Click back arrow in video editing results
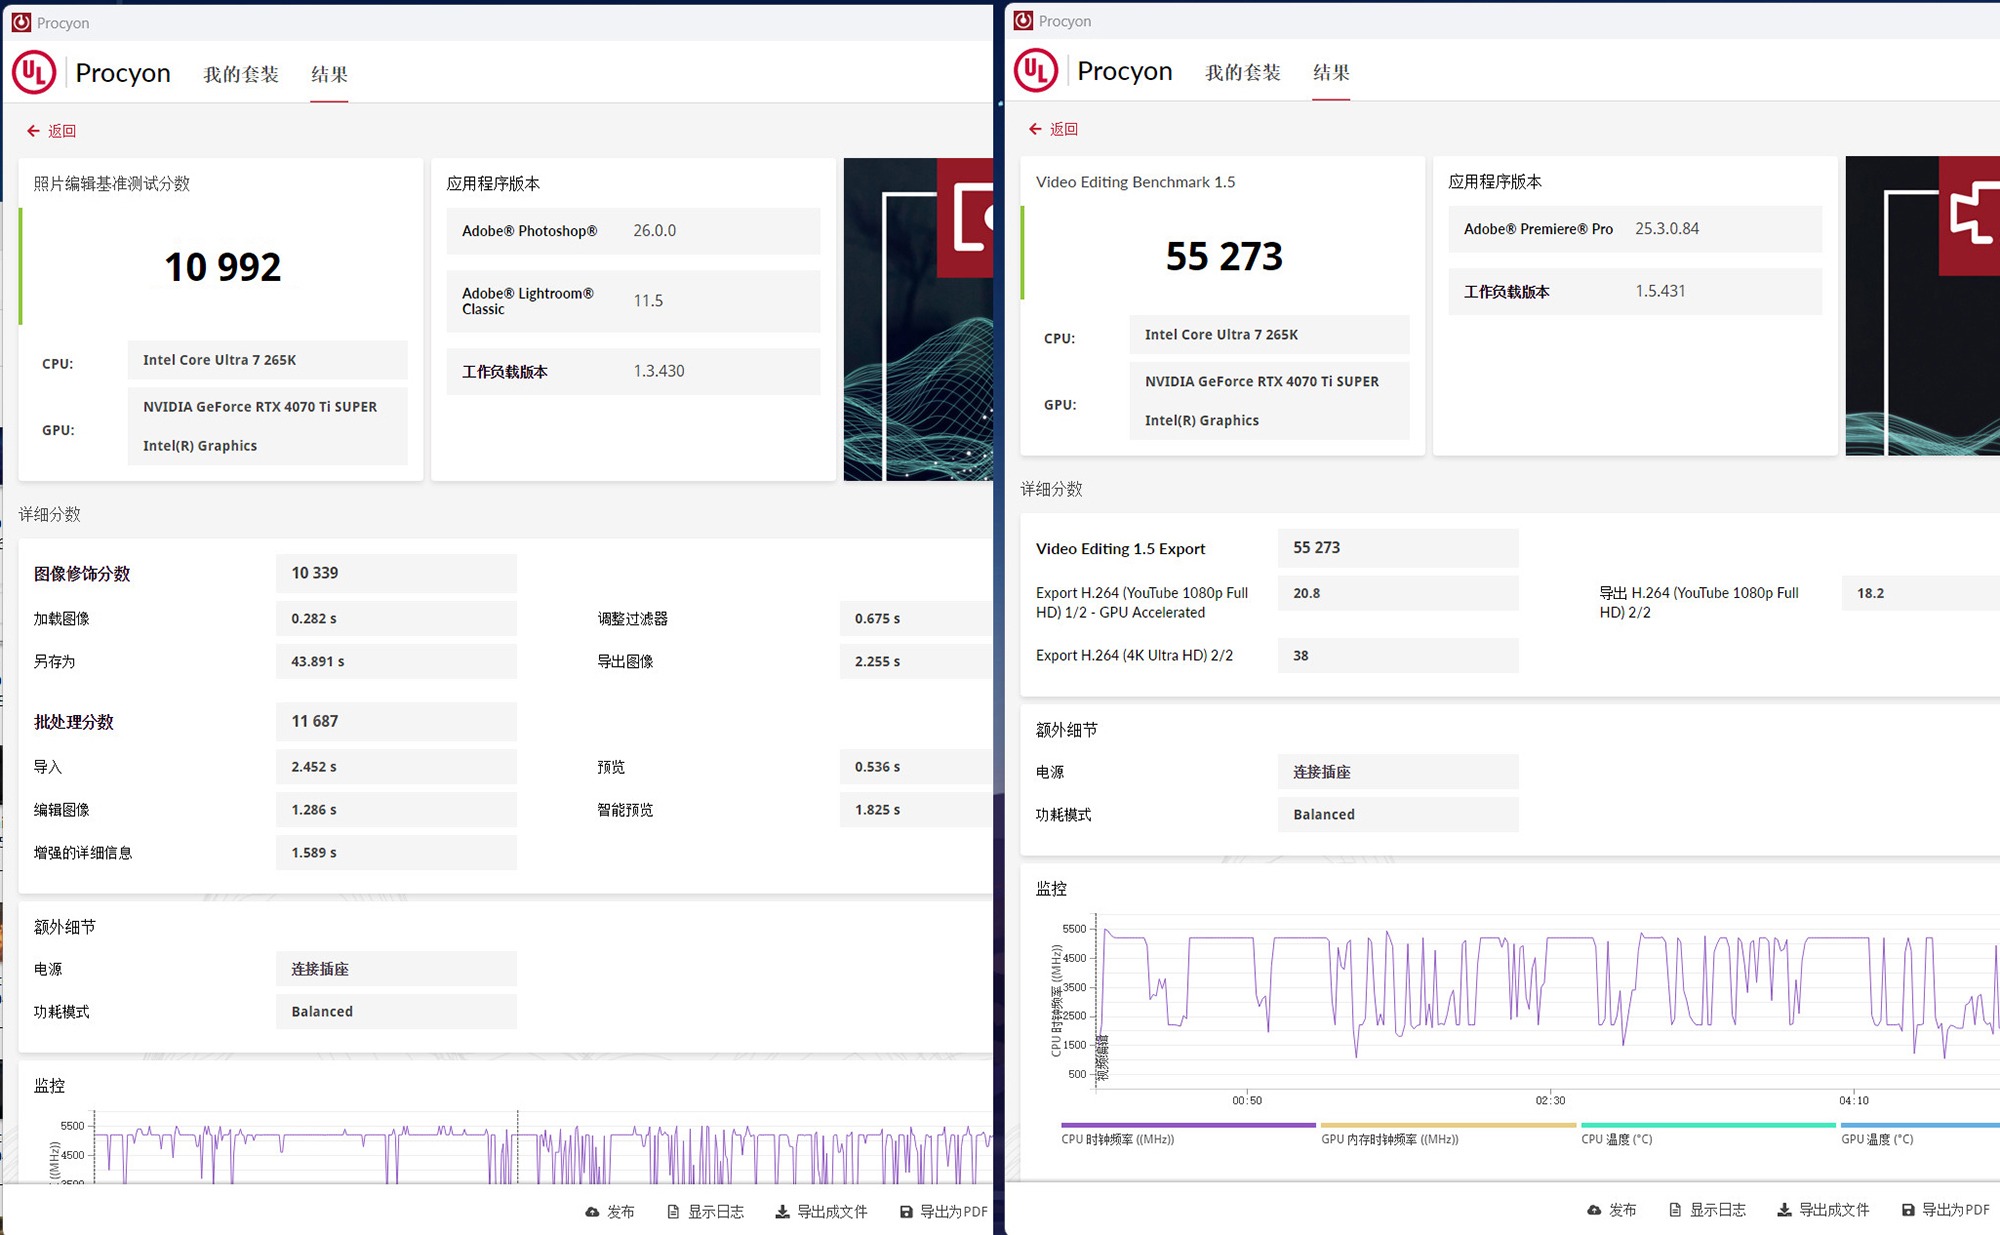 pos(1035,129)
